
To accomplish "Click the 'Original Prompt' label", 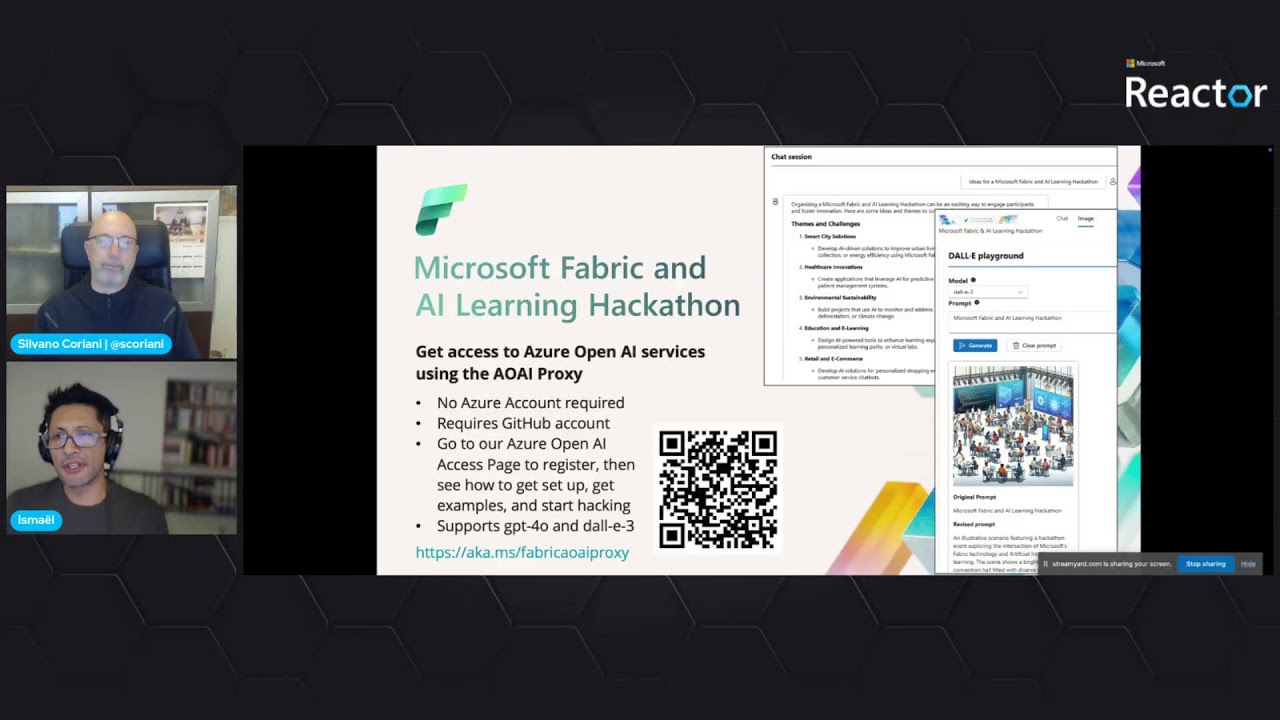I will [x=974, y=497].
